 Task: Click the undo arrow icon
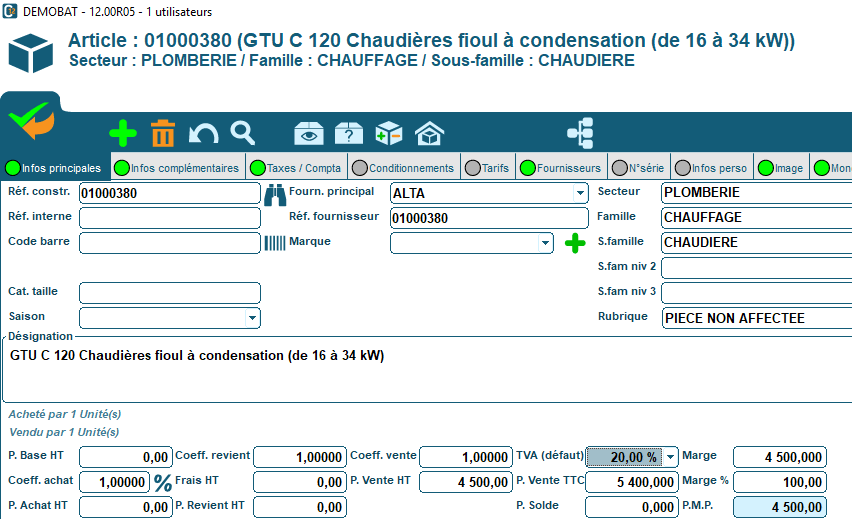pyautogui.click(x=203, y=133)
